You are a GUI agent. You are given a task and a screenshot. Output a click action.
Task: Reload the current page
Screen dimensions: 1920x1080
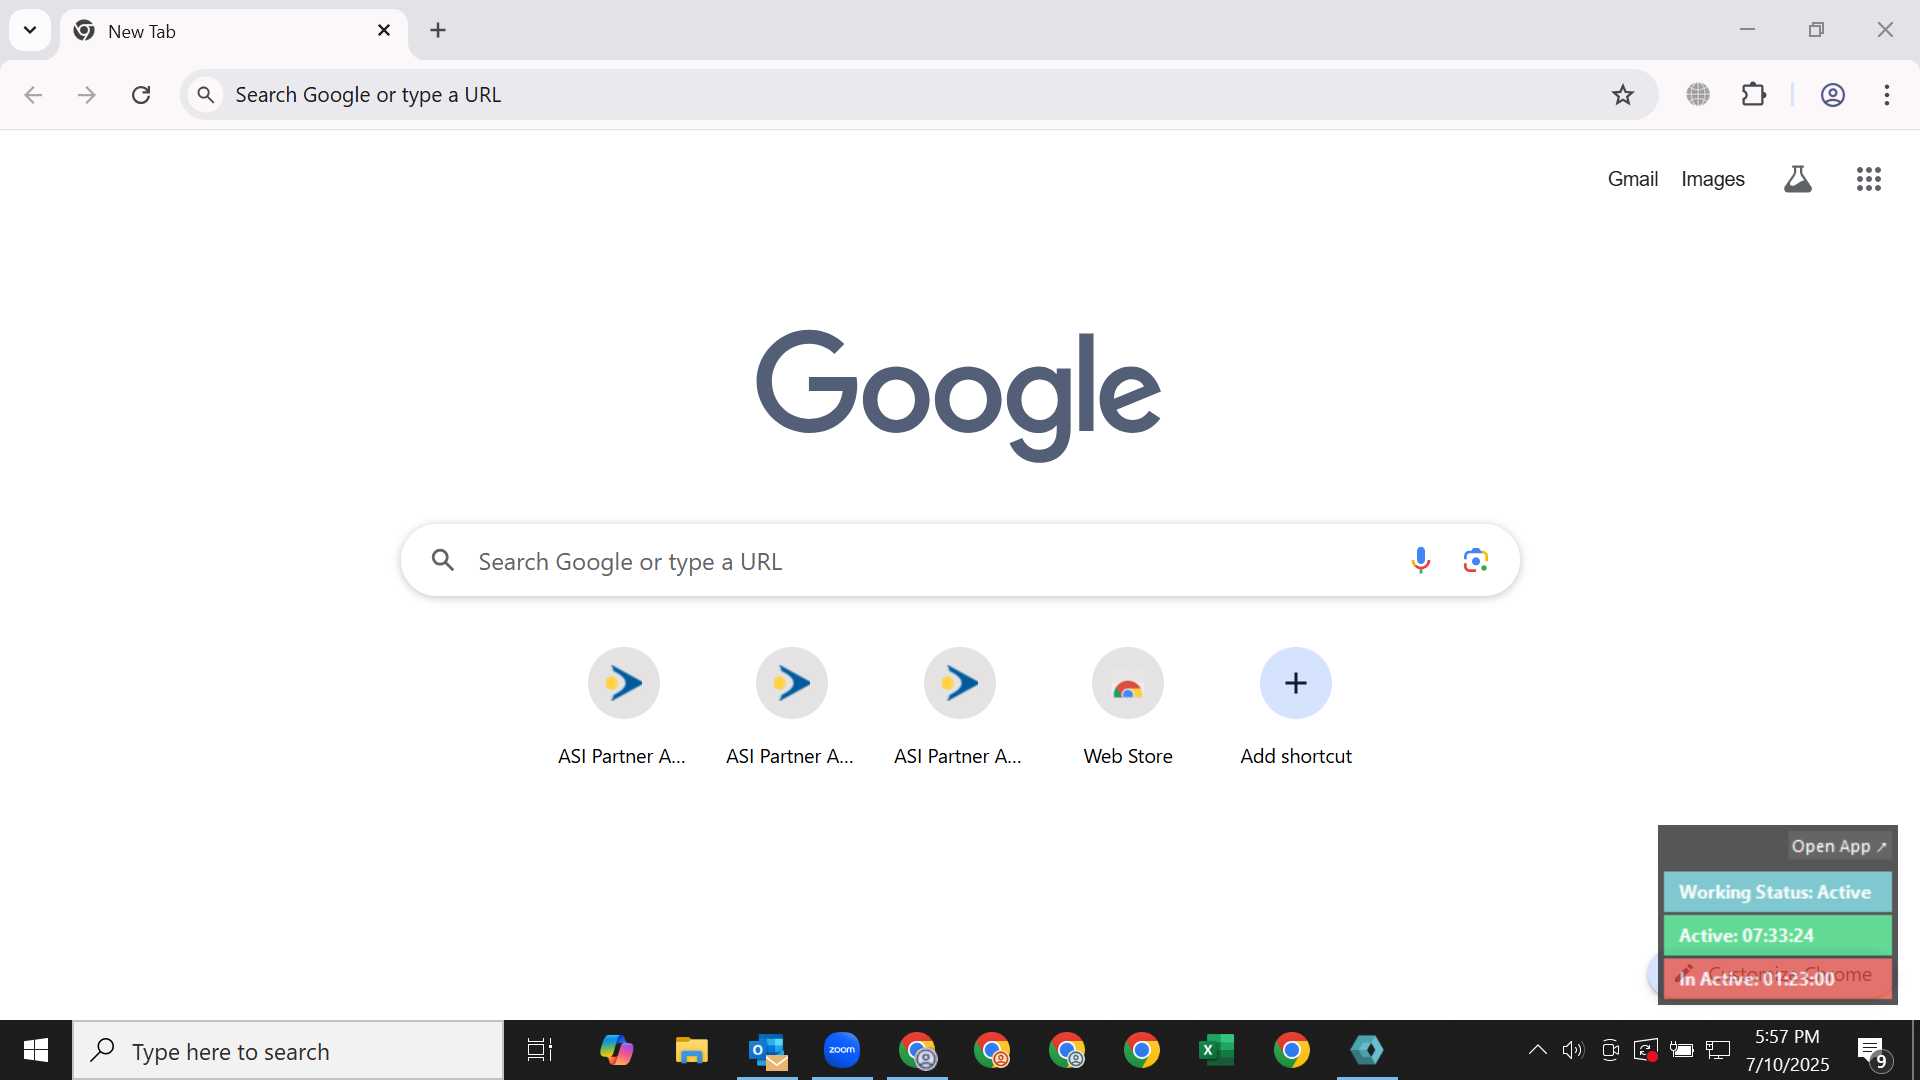(x=141, y=95)
